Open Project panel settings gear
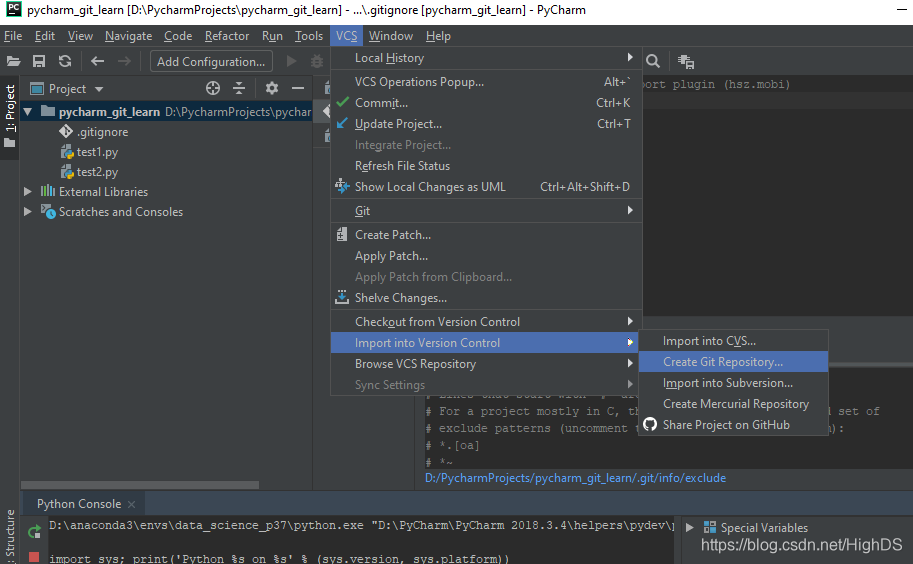The image size is (913, 564). pos(272,88)
